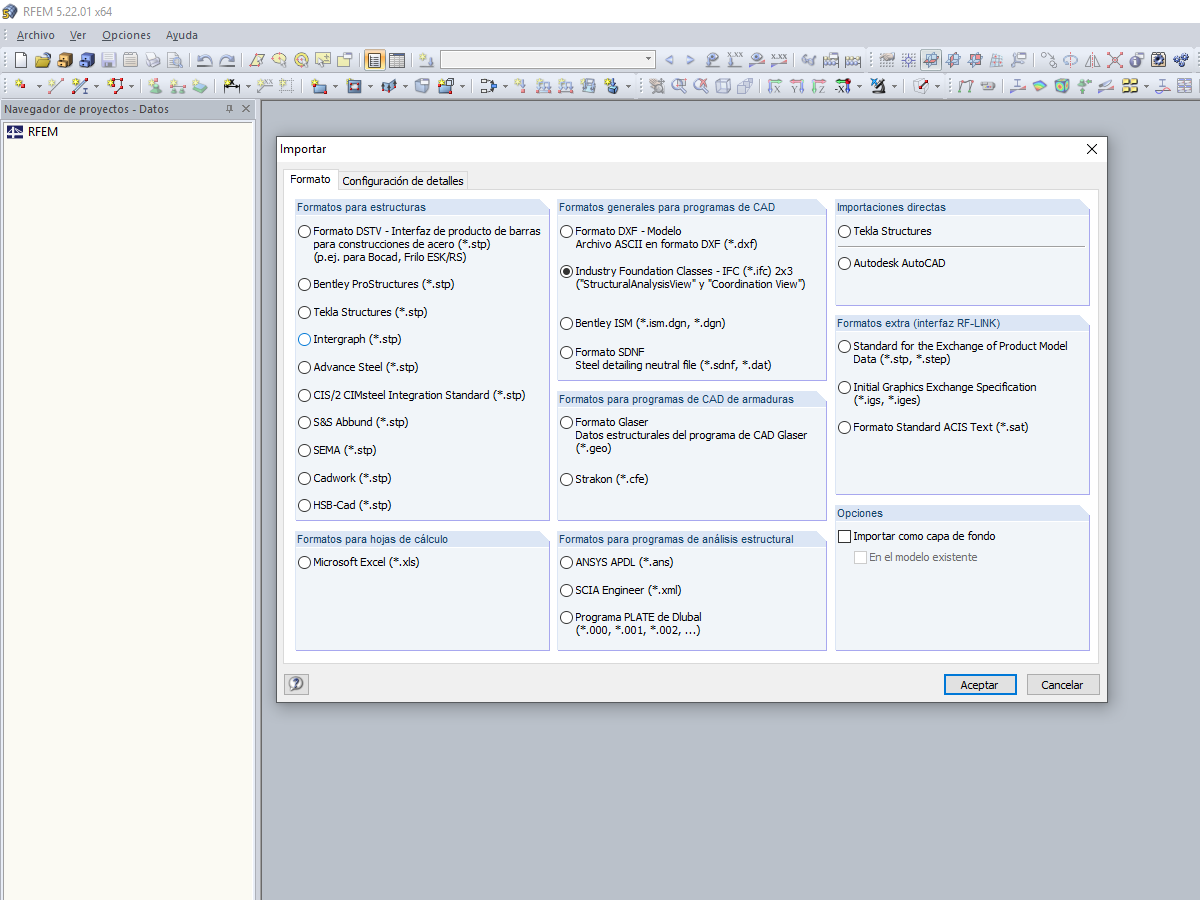Screen dimensions: 1200x900
Task: Switch to the 'Configuración de detalles' tab
Action: pyautogui.click(x=403, y=181)
